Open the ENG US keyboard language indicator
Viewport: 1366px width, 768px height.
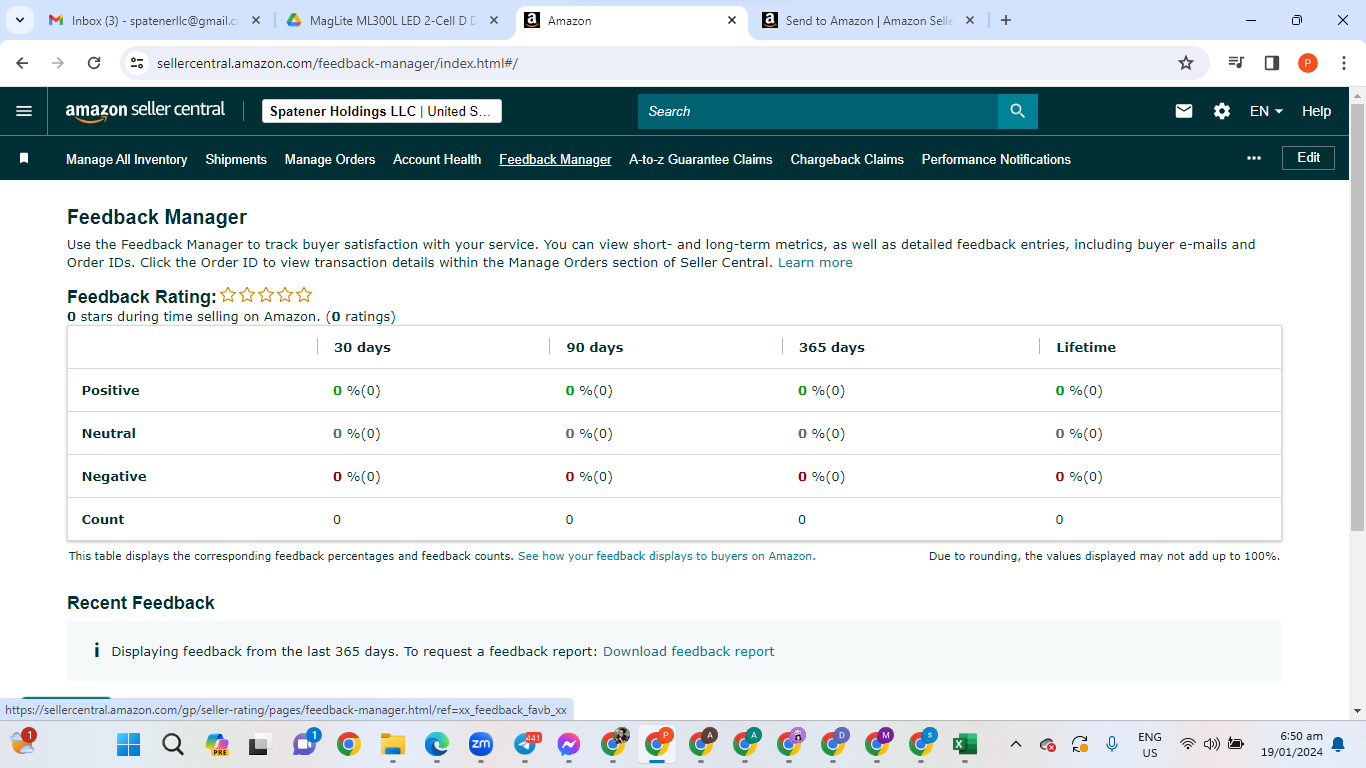pos(1150,744)
